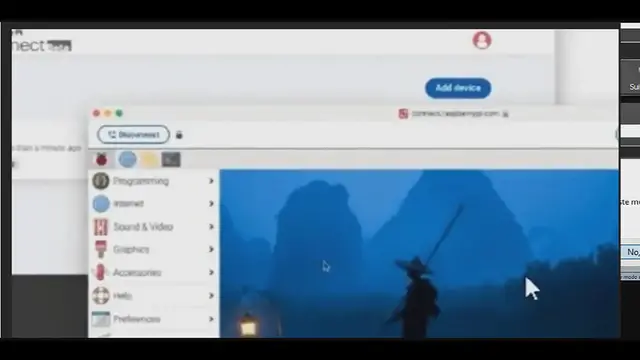The height and width of the screenshot is (360, 640).
Task: Open the Accessories menu entry
Action: tap(154, 272)
